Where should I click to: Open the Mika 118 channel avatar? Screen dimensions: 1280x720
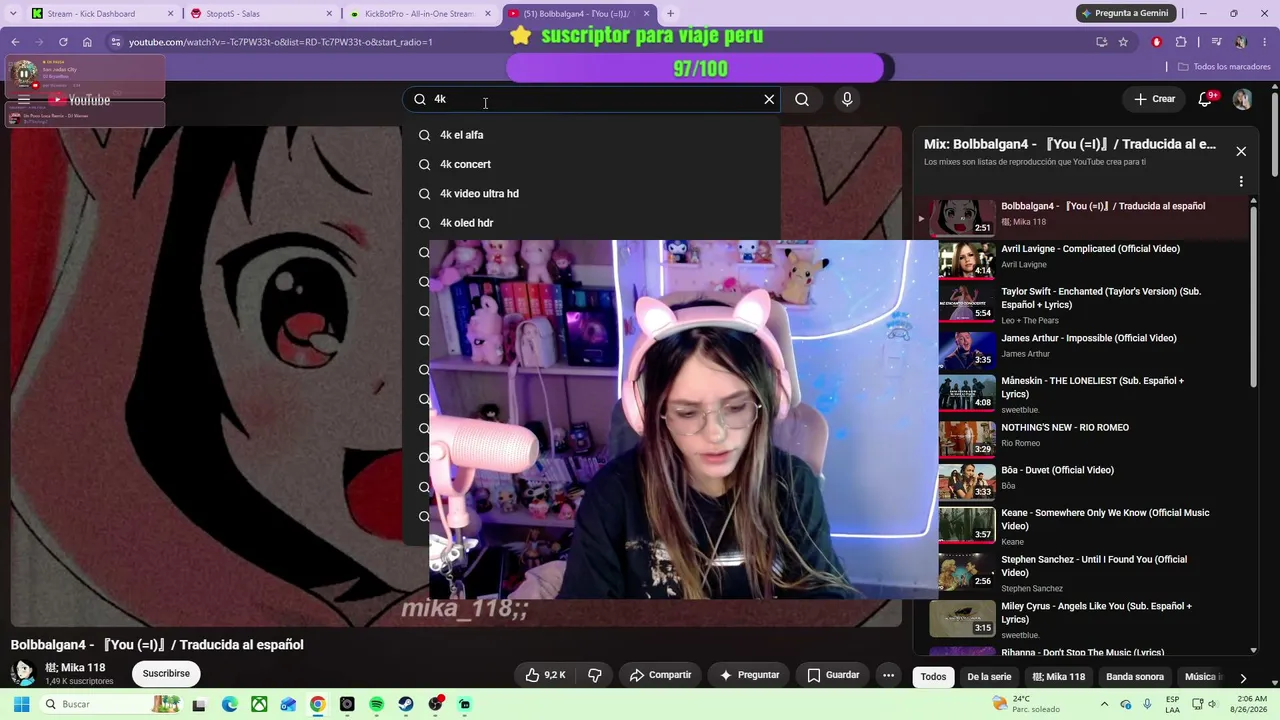click(x=24, y=673)
